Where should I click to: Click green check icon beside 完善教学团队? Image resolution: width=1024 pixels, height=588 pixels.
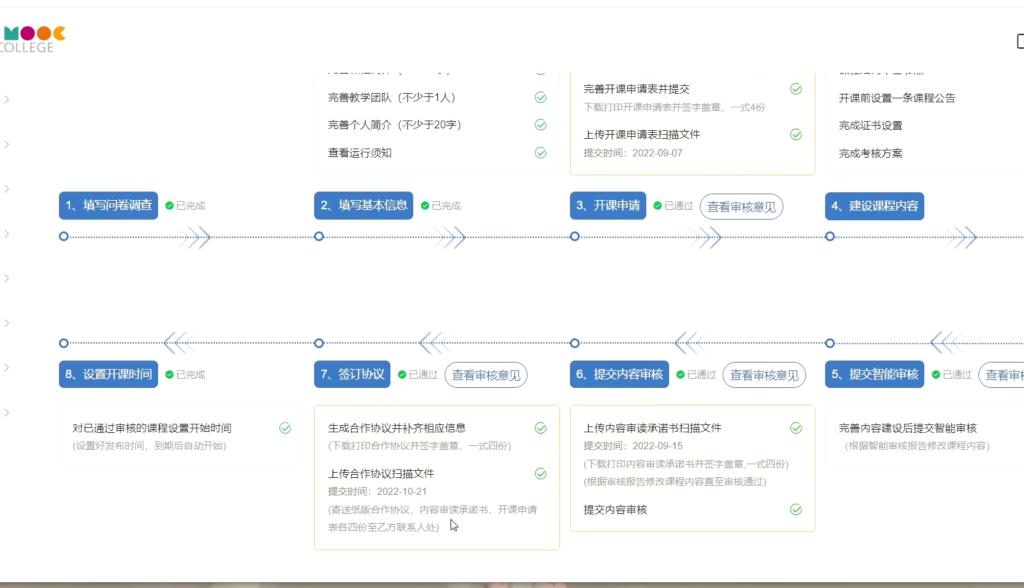540,98
